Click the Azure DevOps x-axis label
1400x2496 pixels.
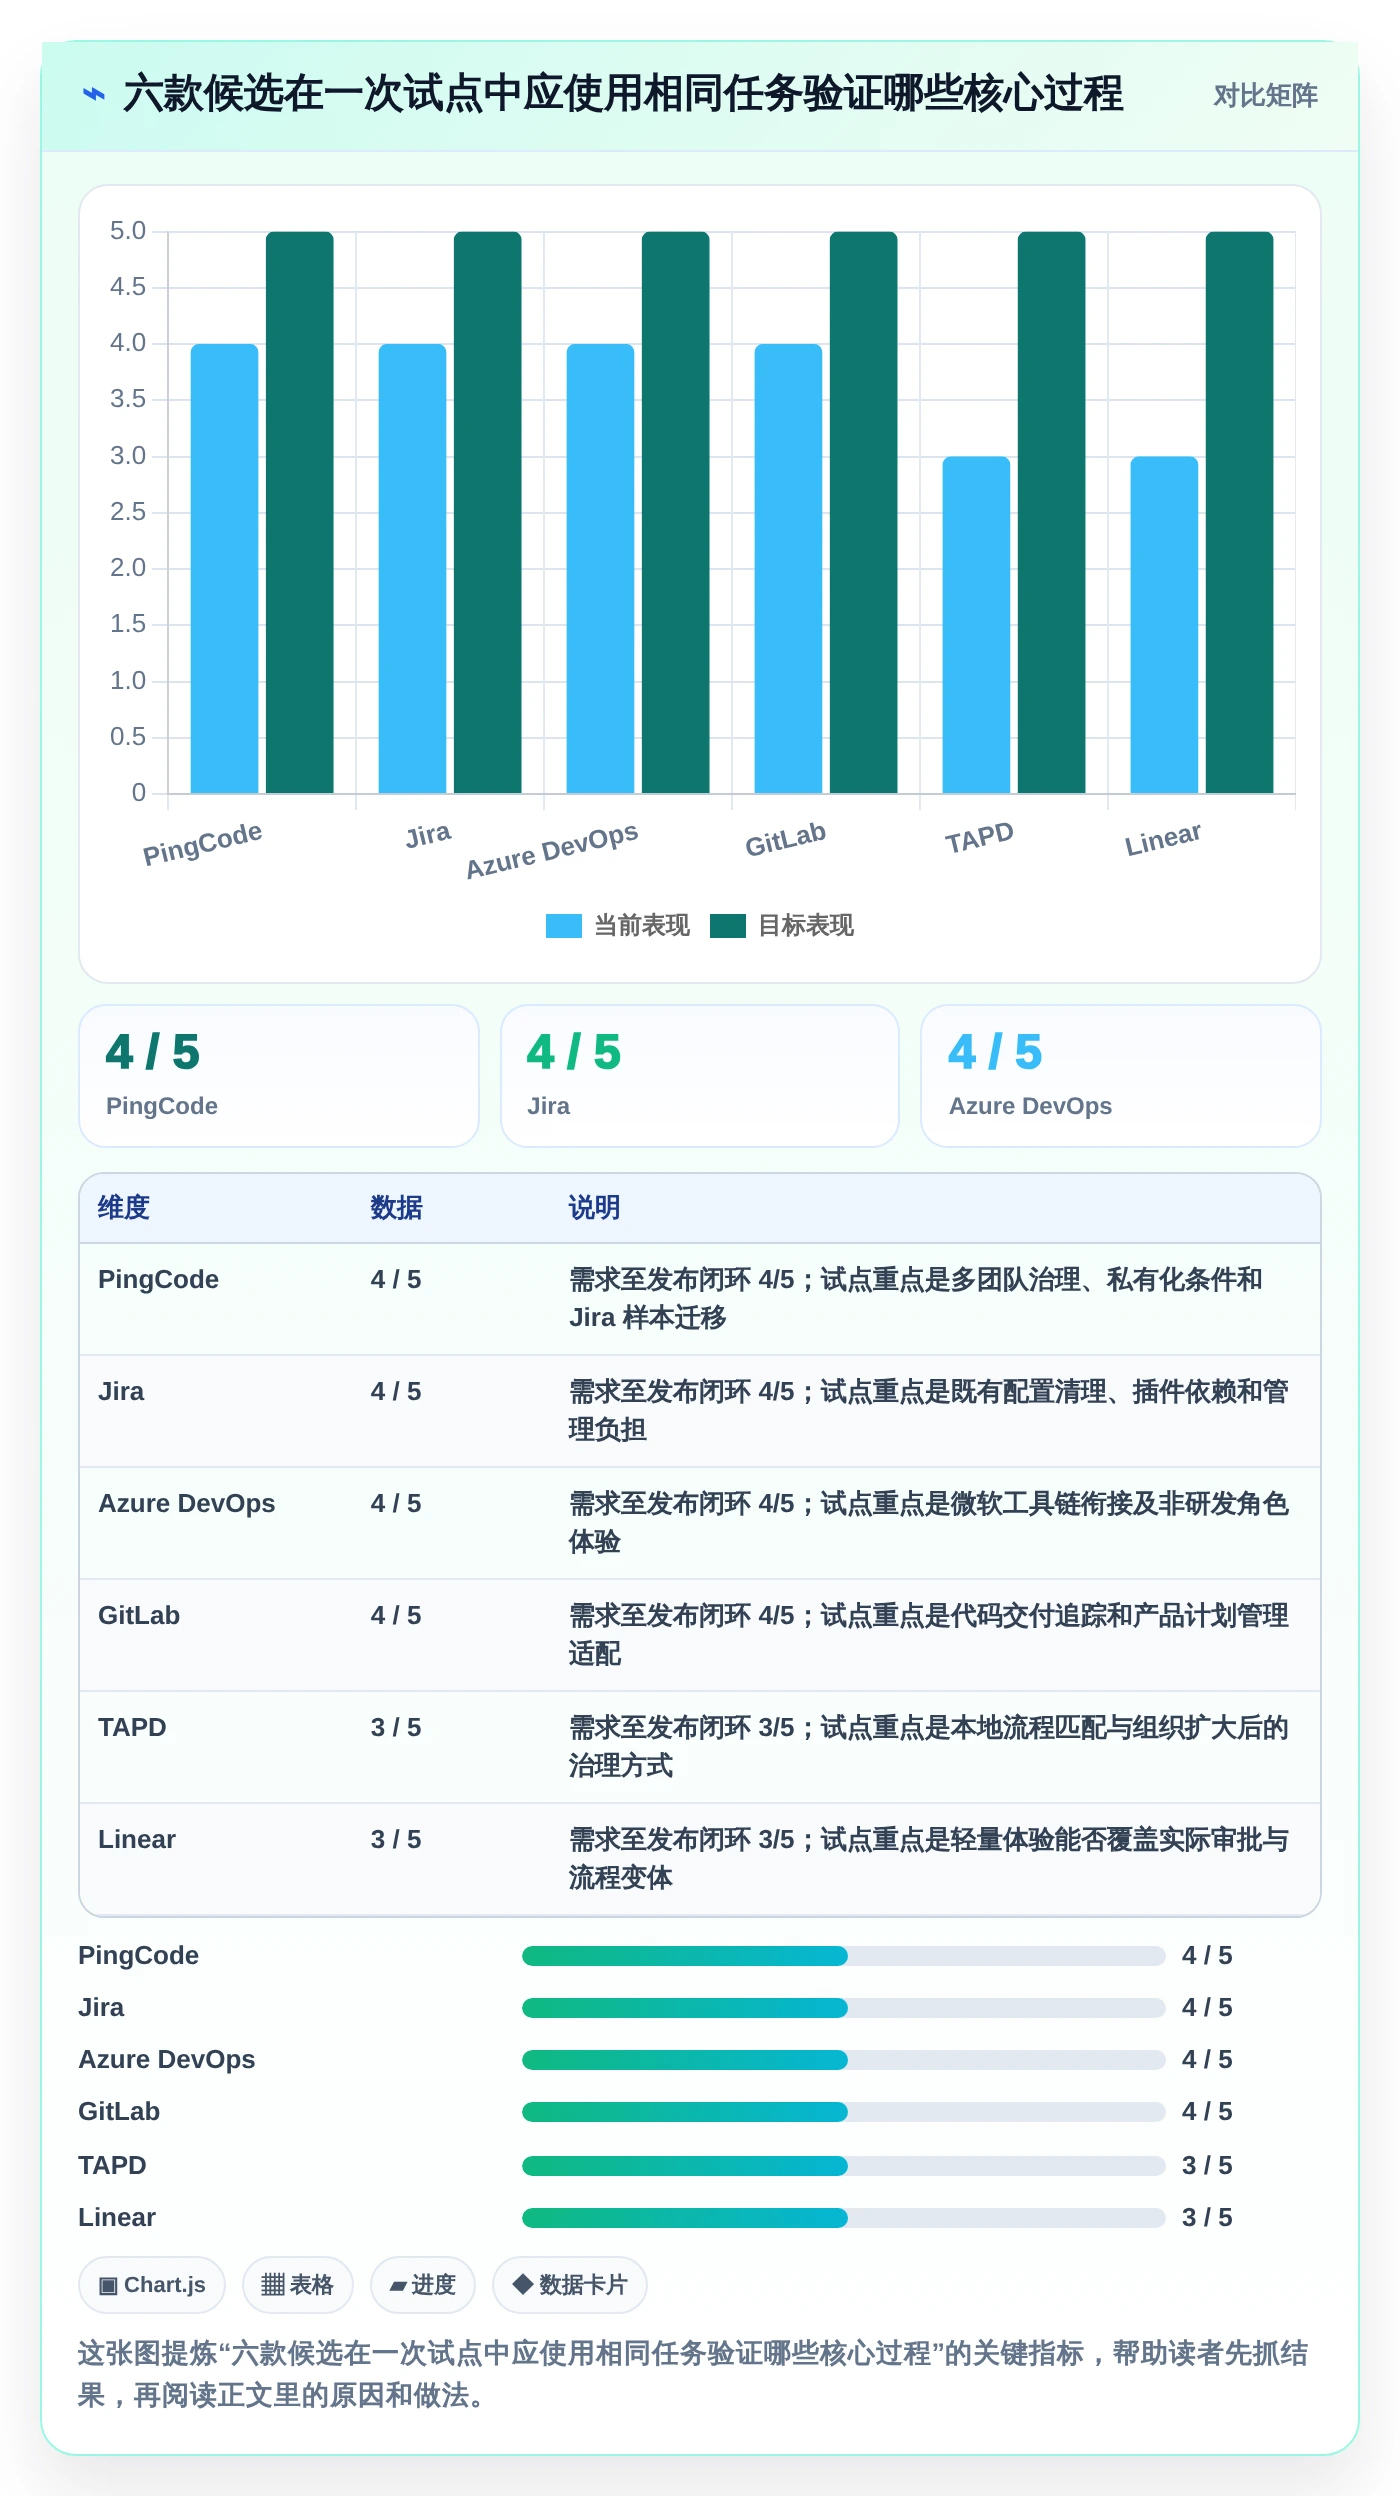pos(551,851)
